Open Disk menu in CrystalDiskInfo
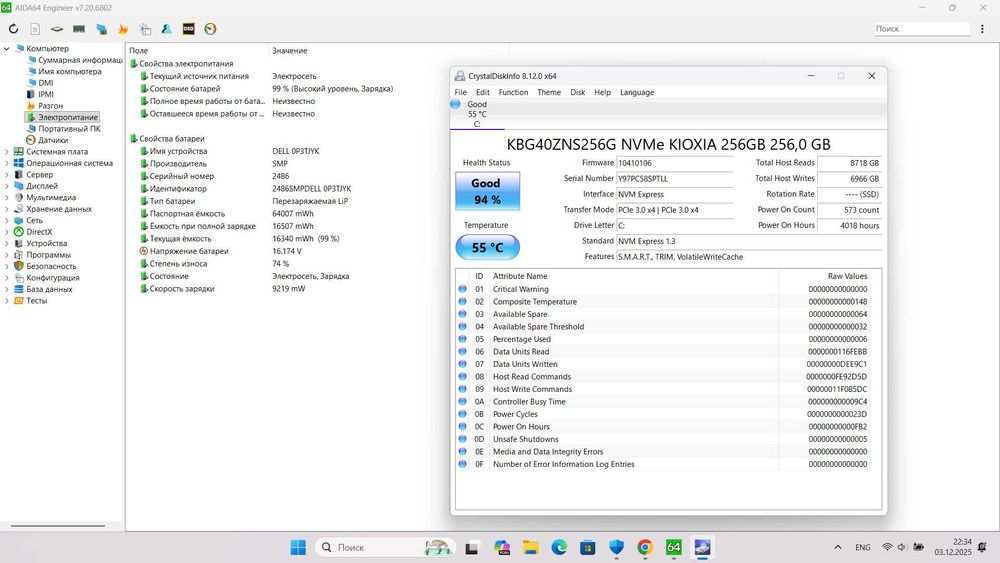Image resolution: width=1000 pixels, height=563 pixels. click(578, 92)
